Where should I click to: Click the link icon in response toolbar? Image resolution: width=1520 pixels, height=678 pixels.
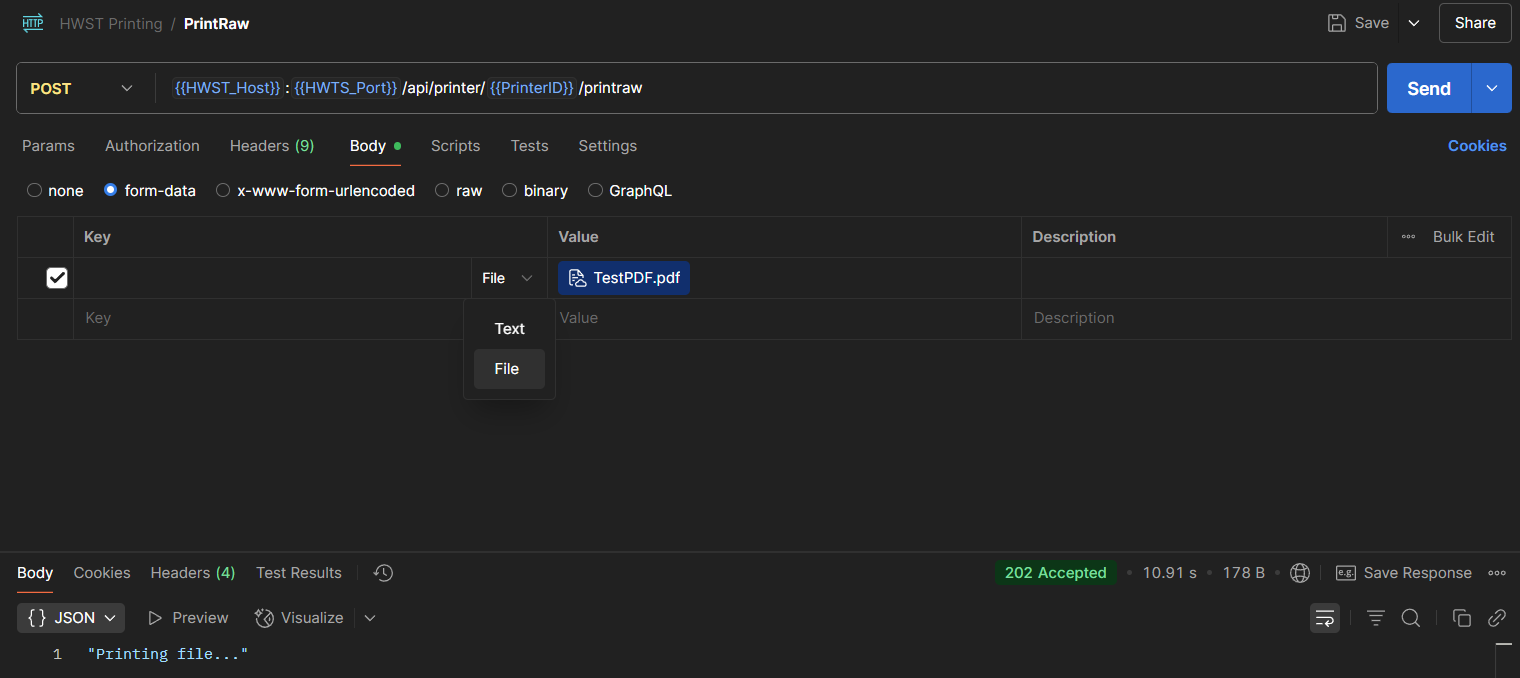[1497, 618]
